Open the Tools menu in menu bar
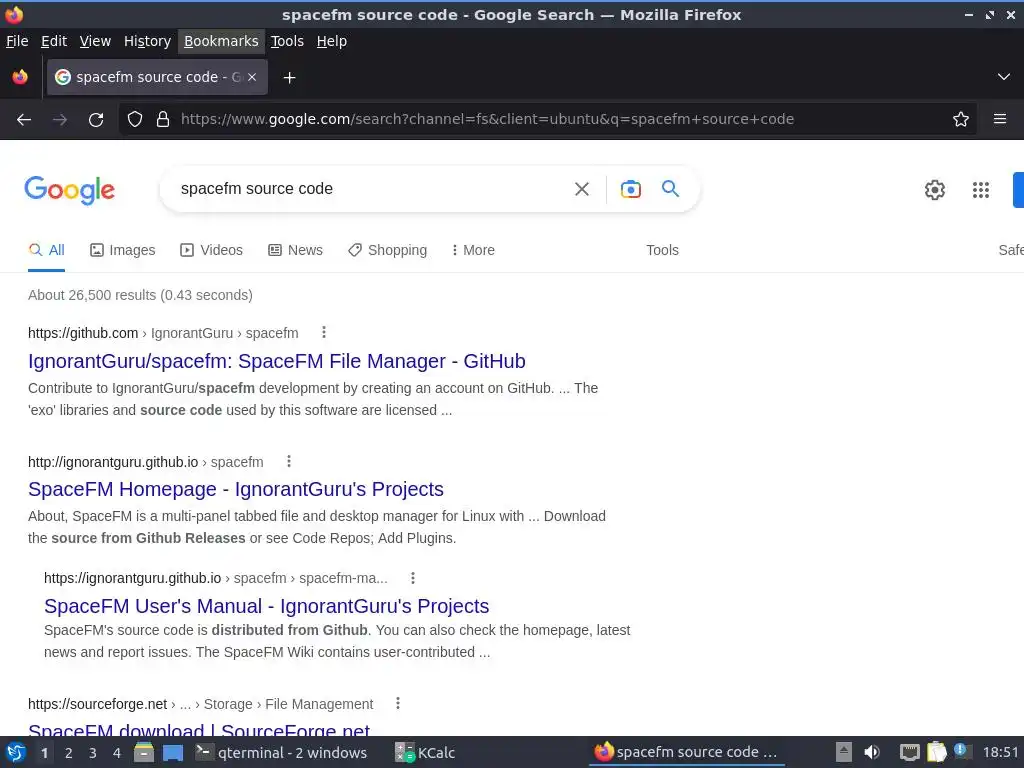Screen dimensions: 1024x768 click(x=287, y=41)
